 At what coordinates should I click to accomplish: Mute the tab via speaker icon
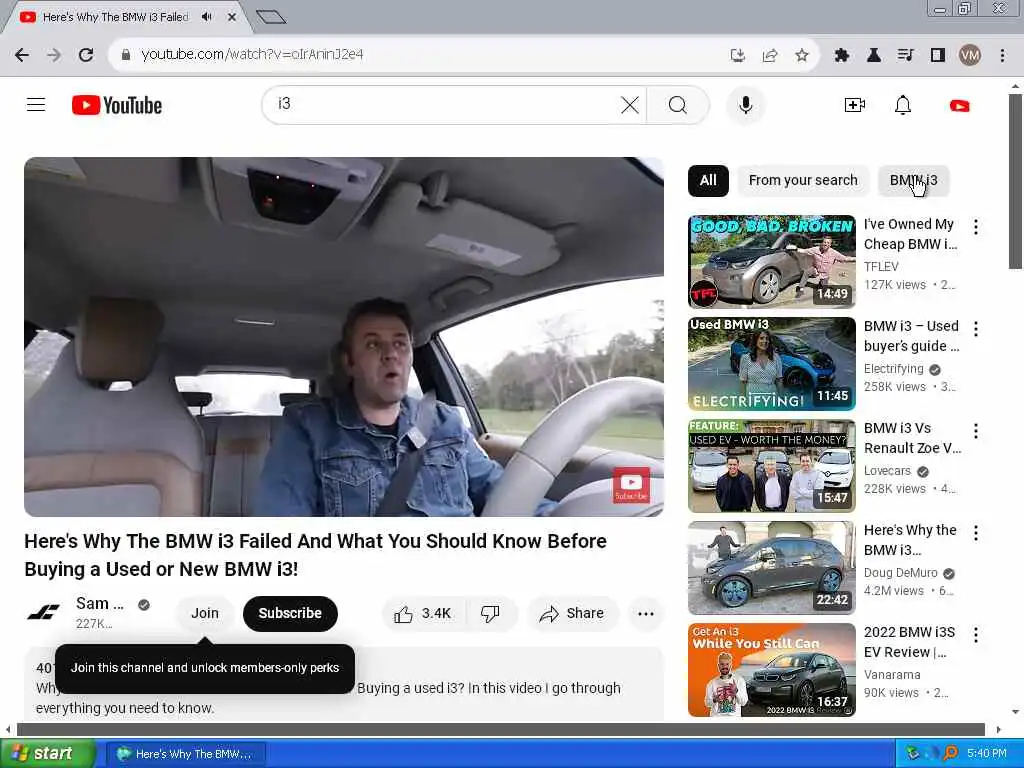pyautogui.click(x=207, y=17)
